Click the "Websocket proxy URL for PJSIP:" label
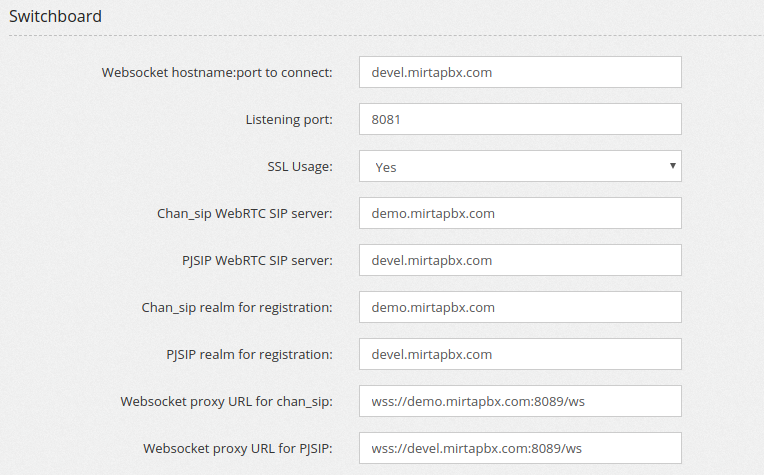764x475 pixels. pos(238,449)
